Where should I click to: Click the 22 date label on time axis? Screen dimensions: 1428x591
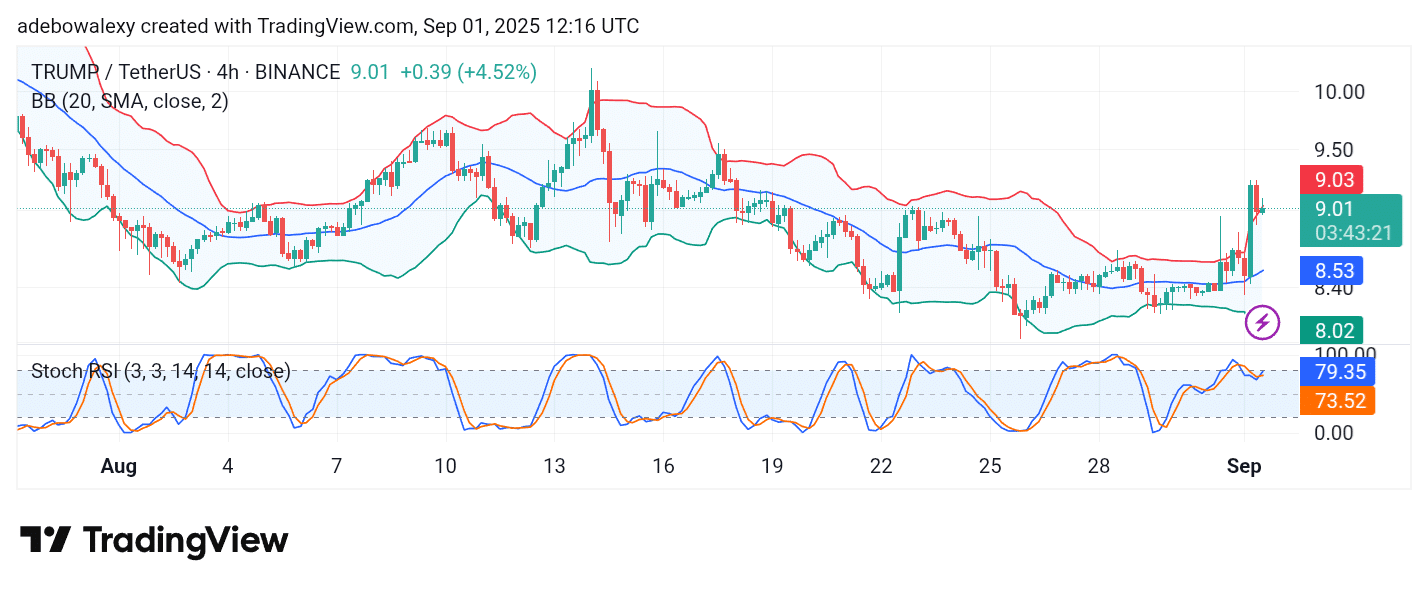pos(881,466)
